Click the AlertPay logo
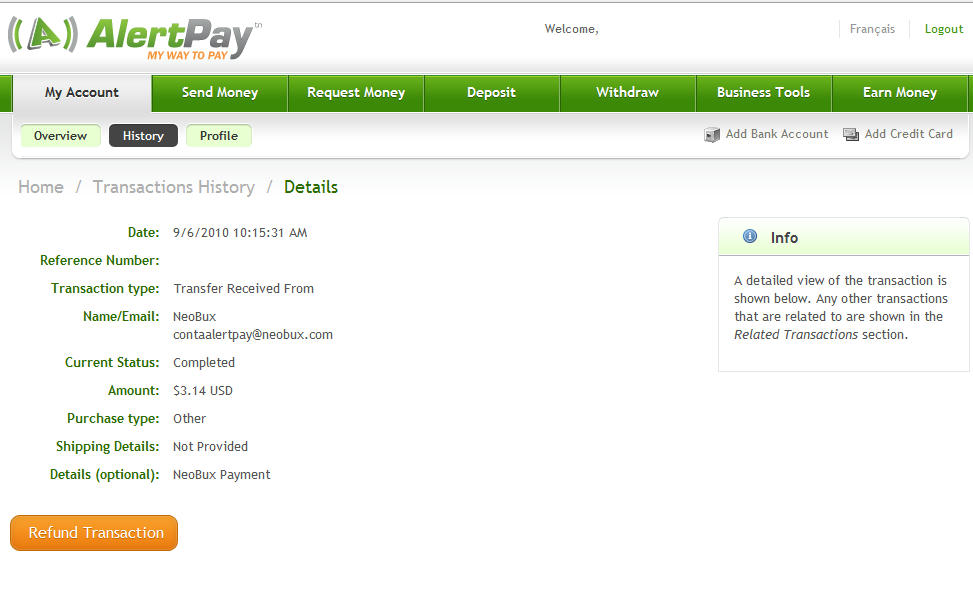The width and height of the screenshot is (973, 598). (135, 37)
